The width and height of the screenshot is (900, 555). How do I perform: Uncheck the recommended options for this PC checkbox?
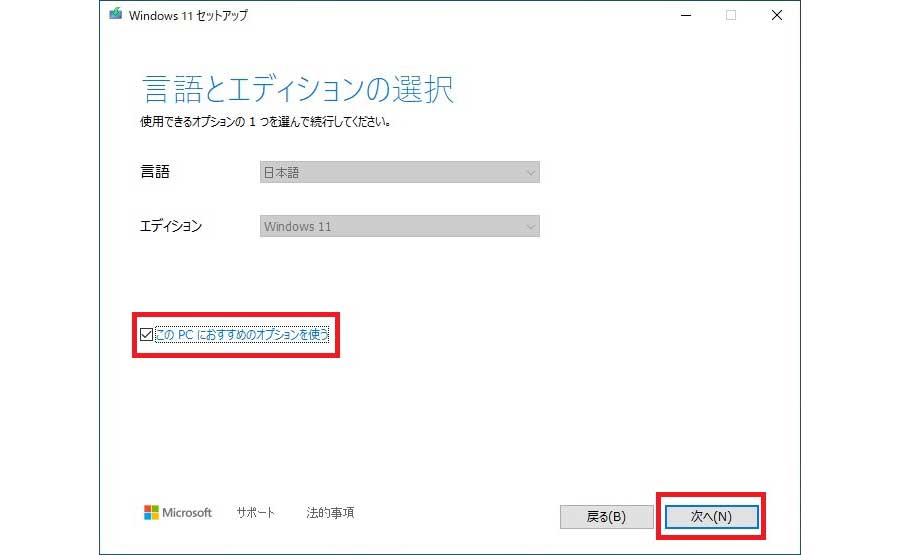[147, 334]
